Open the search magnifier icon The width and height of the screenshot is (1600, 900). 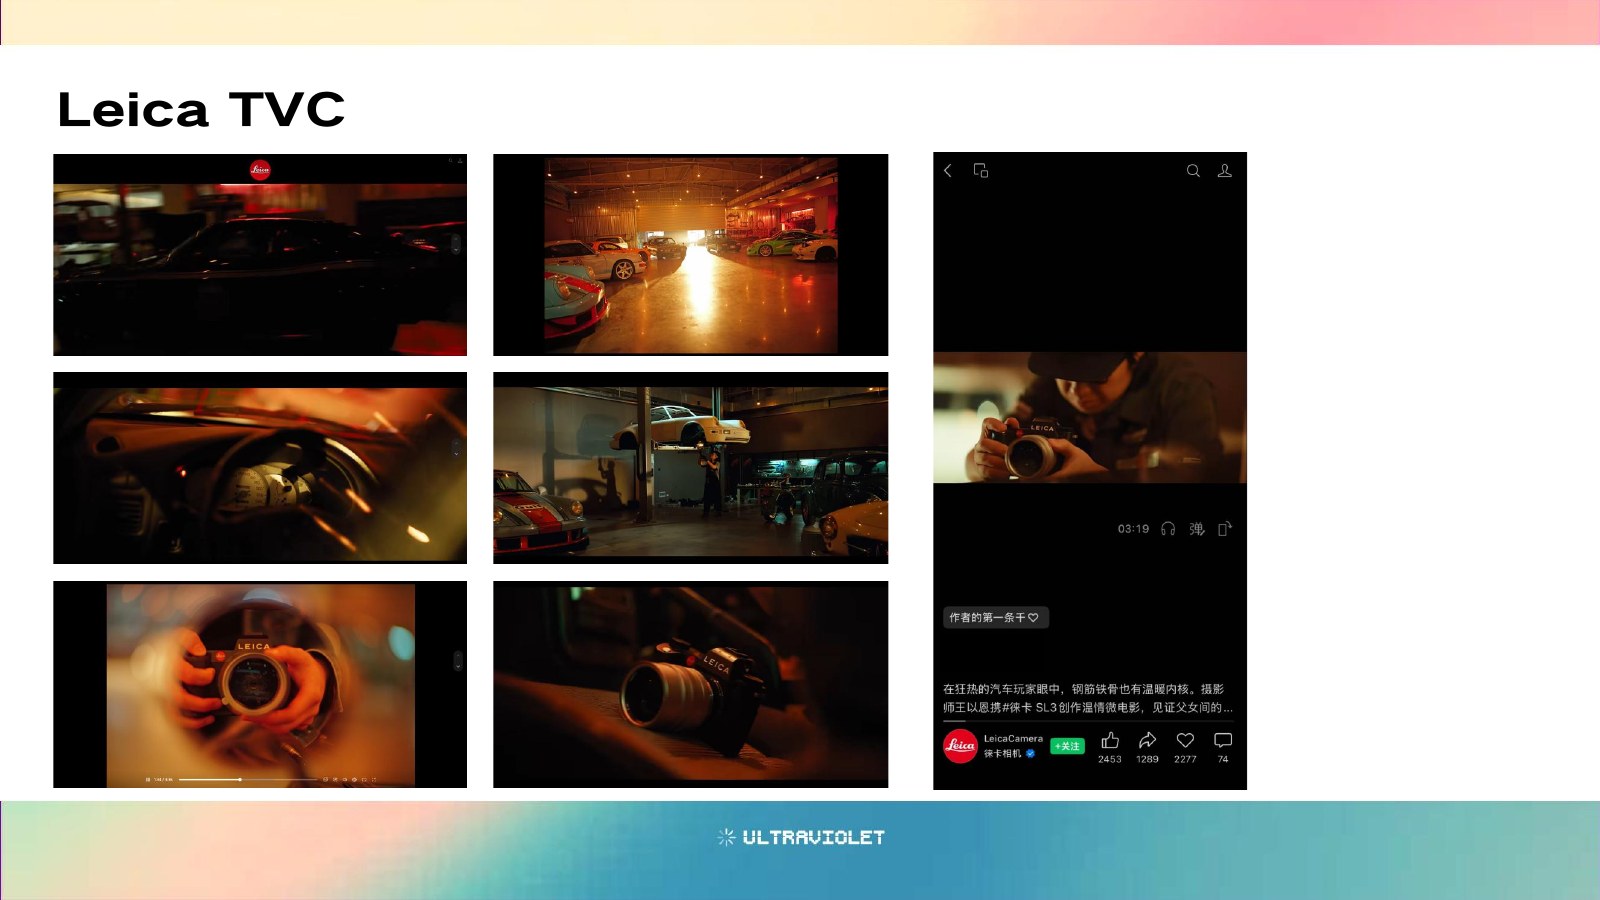point(1193,171)
